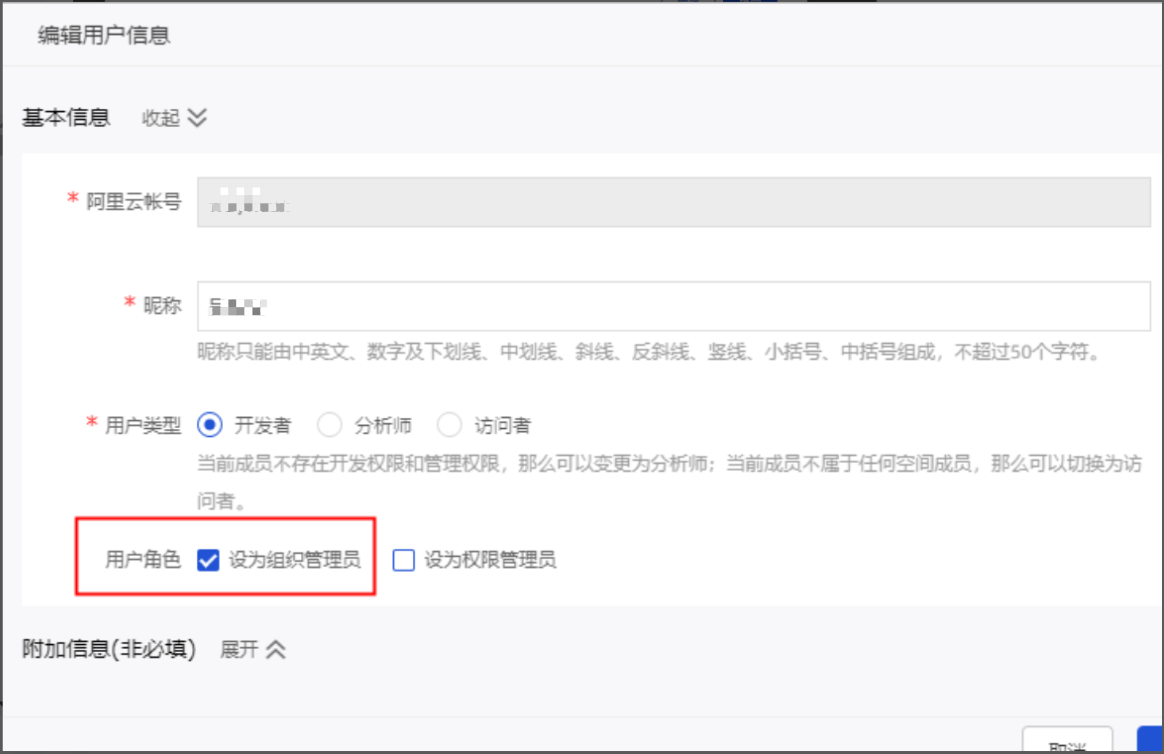1164x754 pixels.
Task: Click the 用户角色 label
Action: click(x=143, y=560)
